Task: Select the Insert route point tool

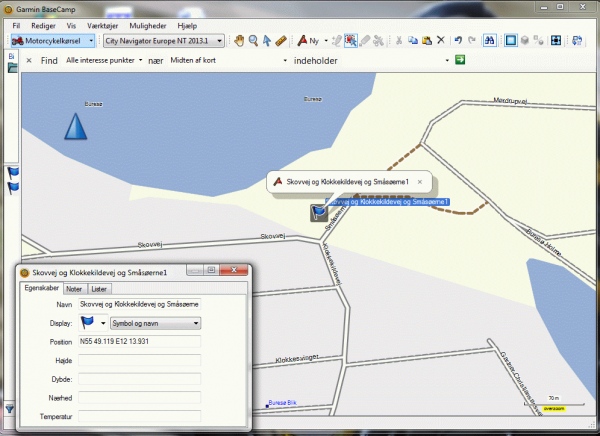Action: click(337, 41)
